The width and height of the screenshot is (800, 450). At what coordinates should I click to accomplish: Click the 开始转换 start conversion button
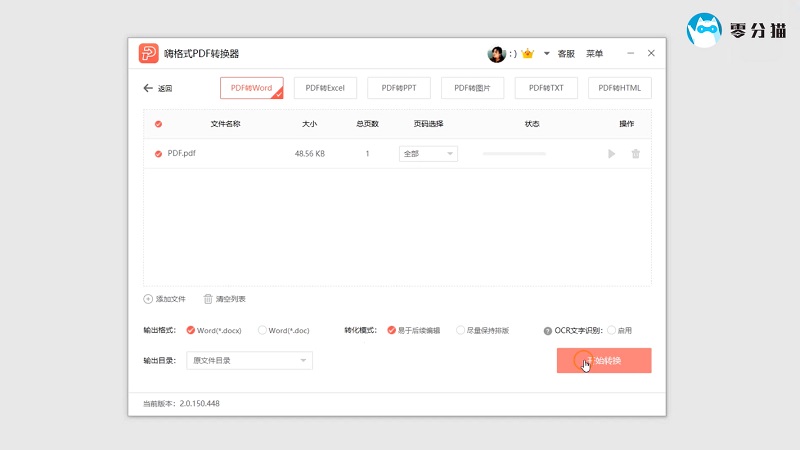click(604, 361)
